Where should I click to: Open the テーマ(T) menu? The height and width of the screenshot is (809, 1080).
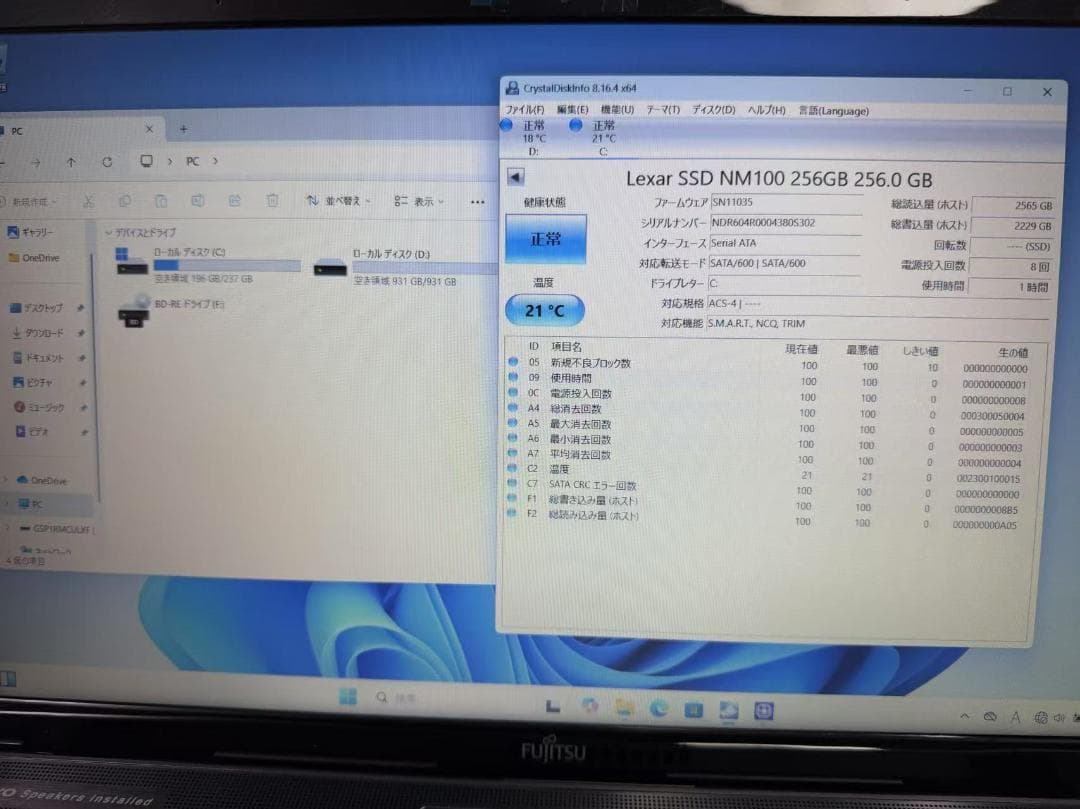(663, 109)
